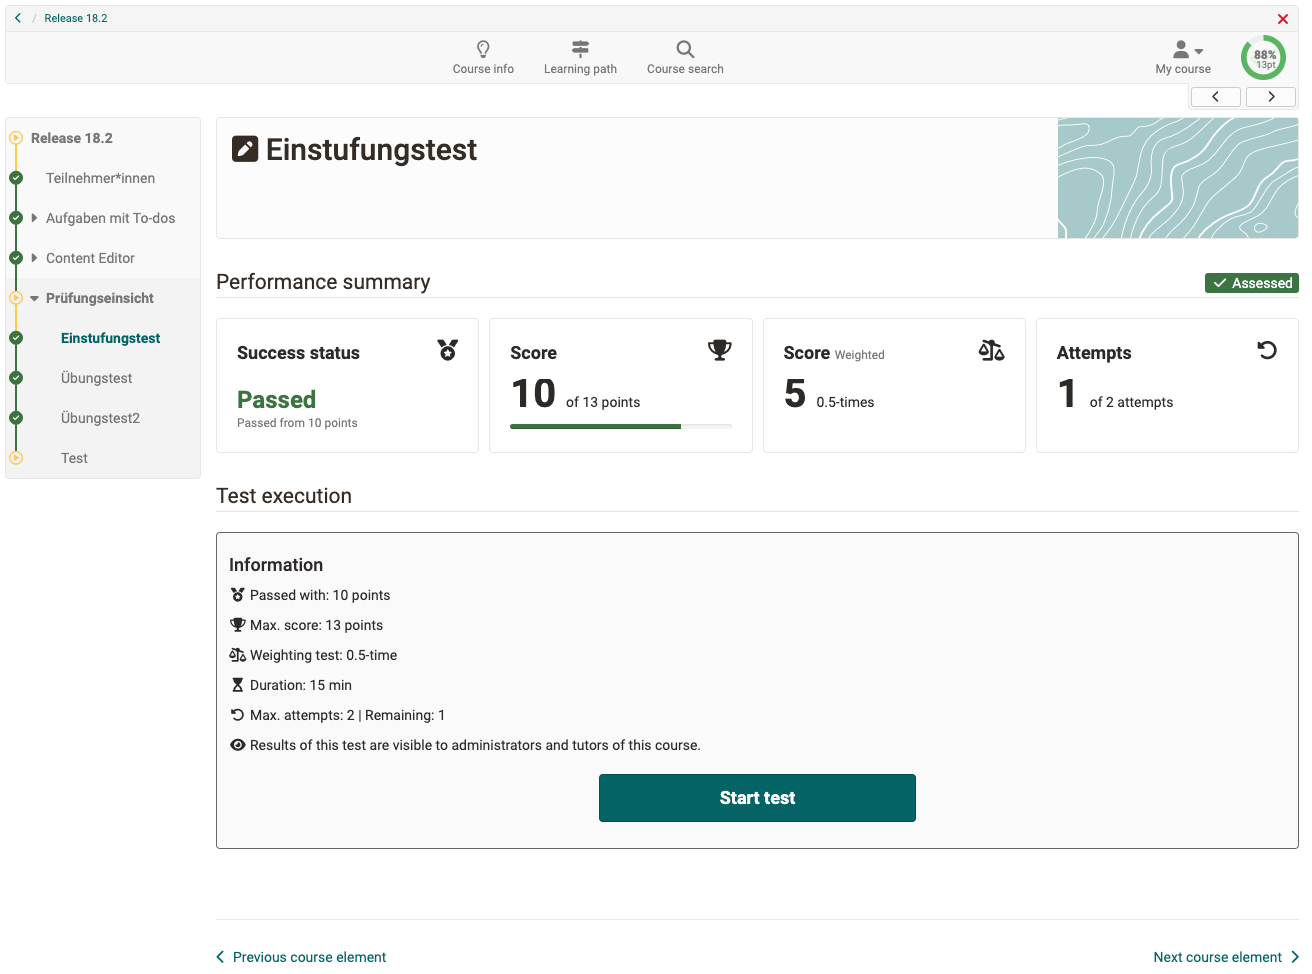Click the trophy icon on the Score card
The width and height of the screenshot is (1312, 974).
[719, 350]
